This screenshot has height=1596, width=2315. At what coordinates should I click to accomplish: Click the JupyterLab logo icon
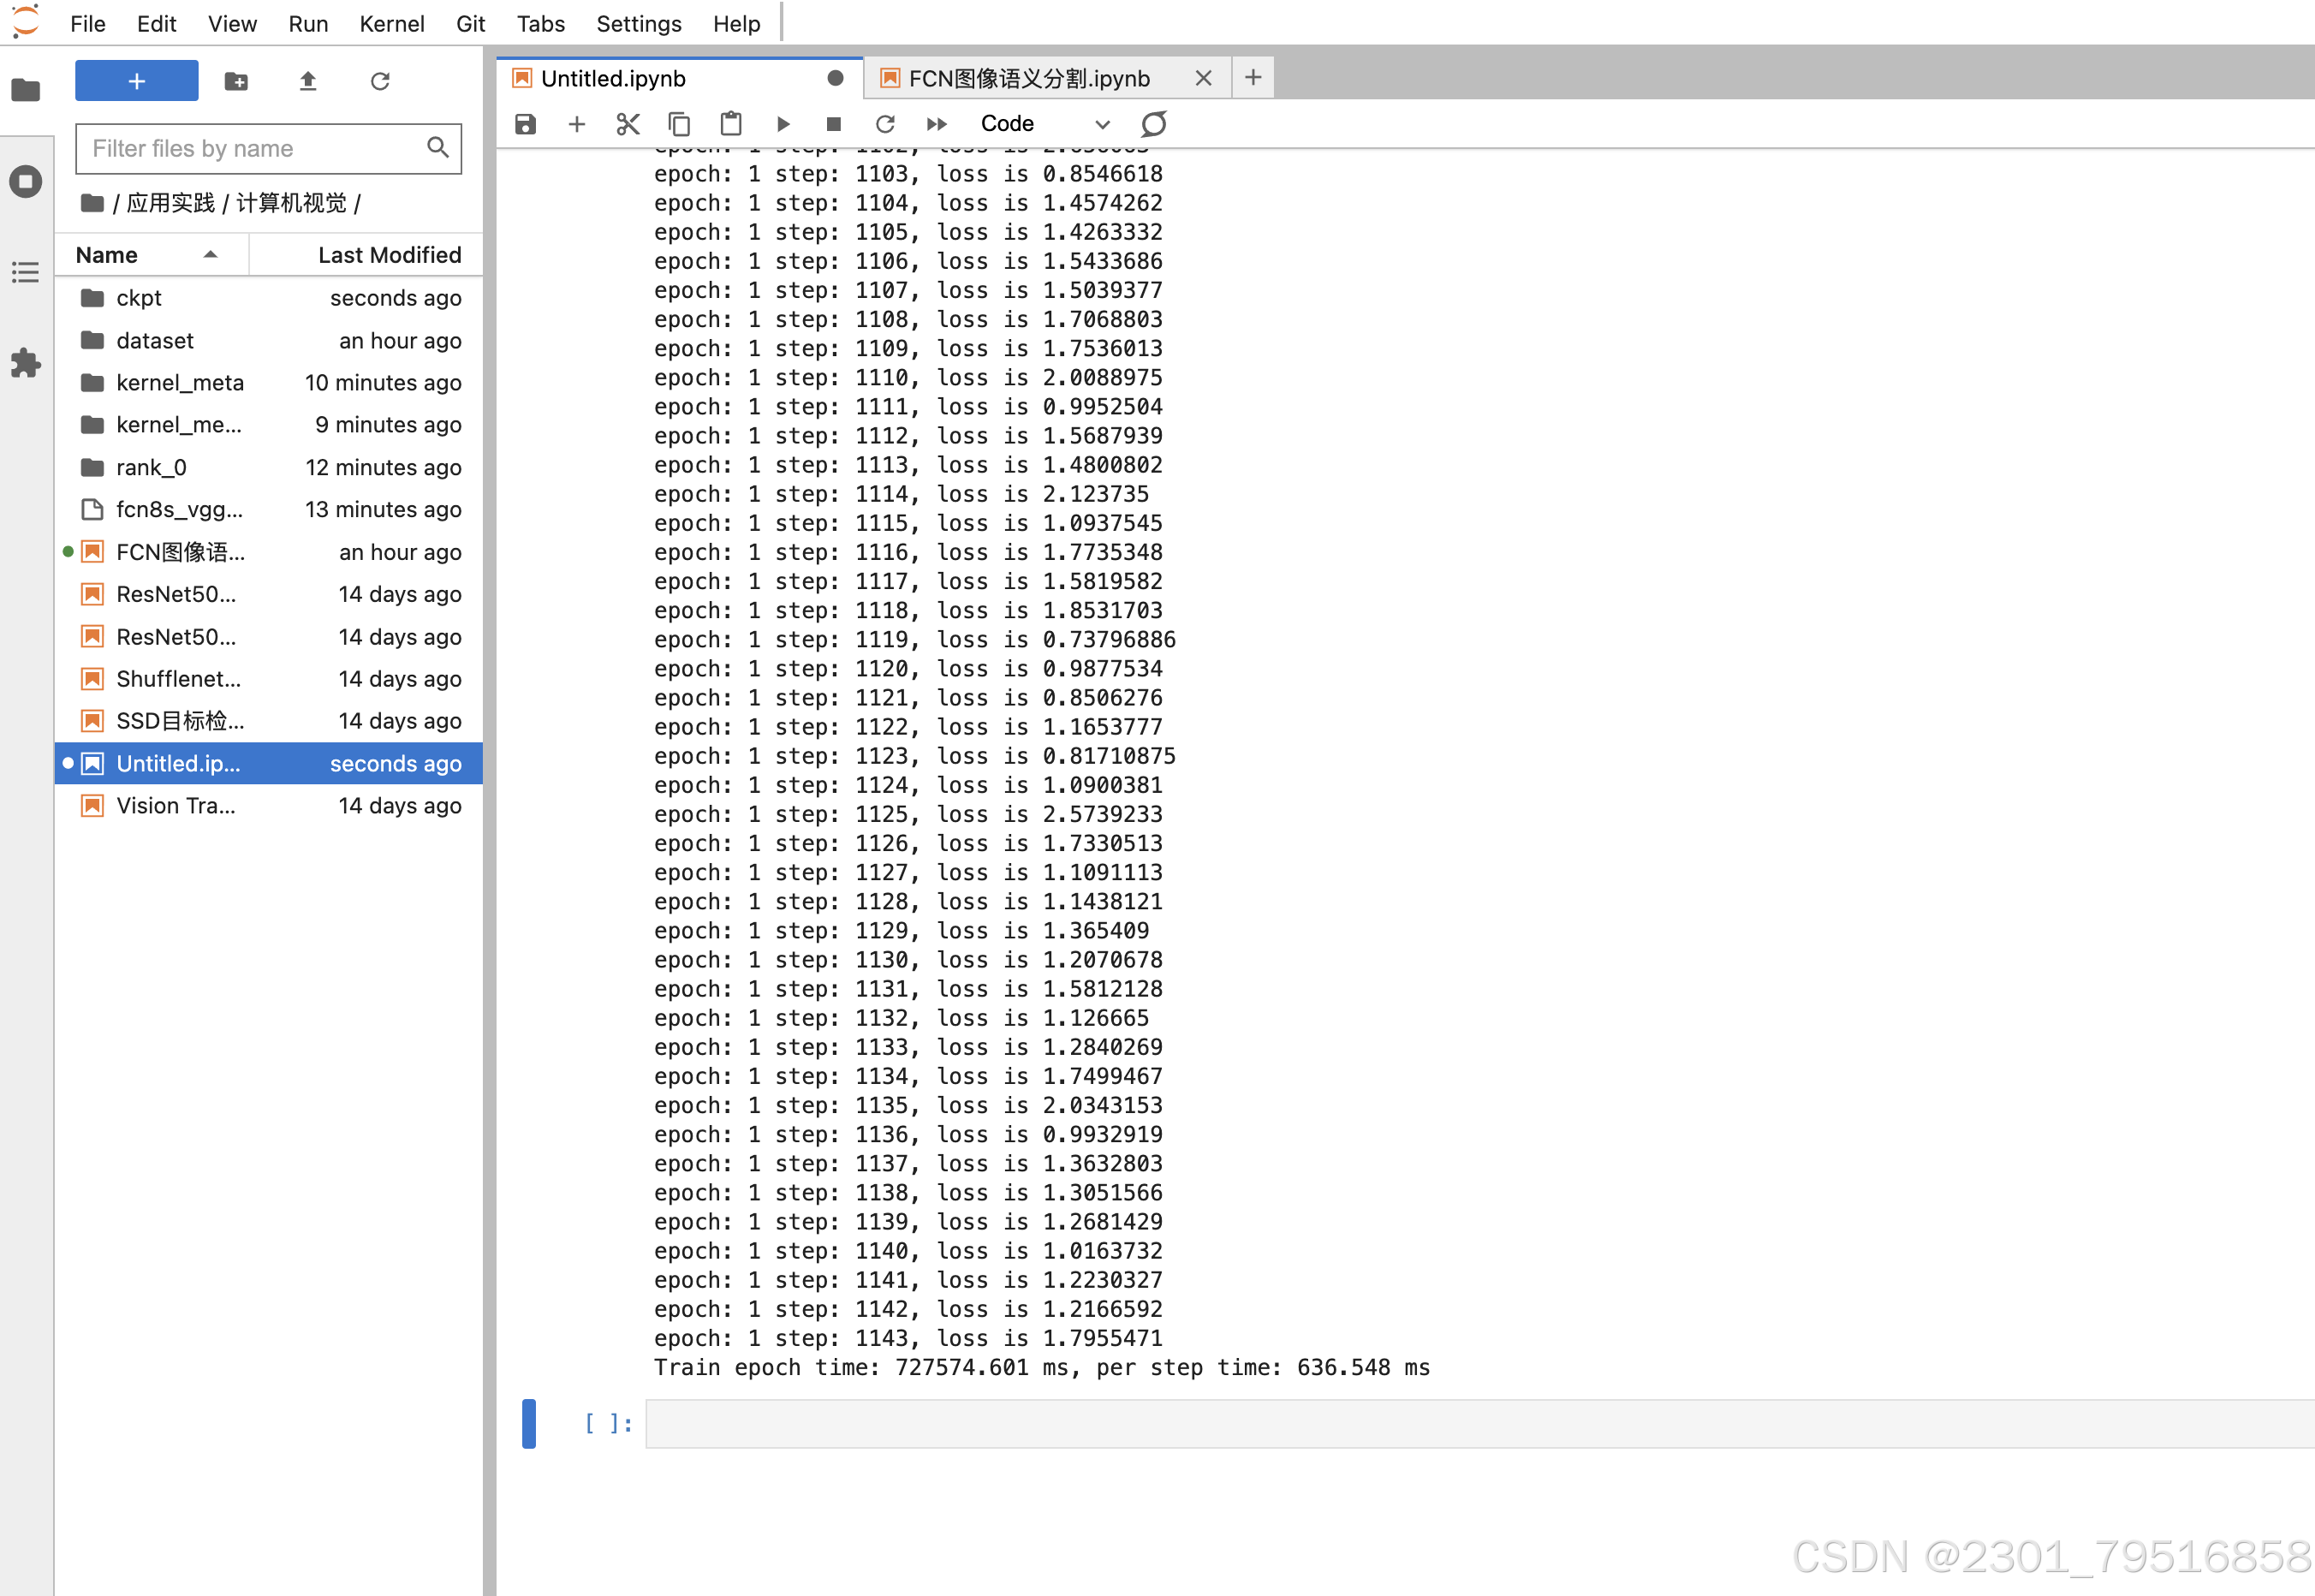(25, 22)
